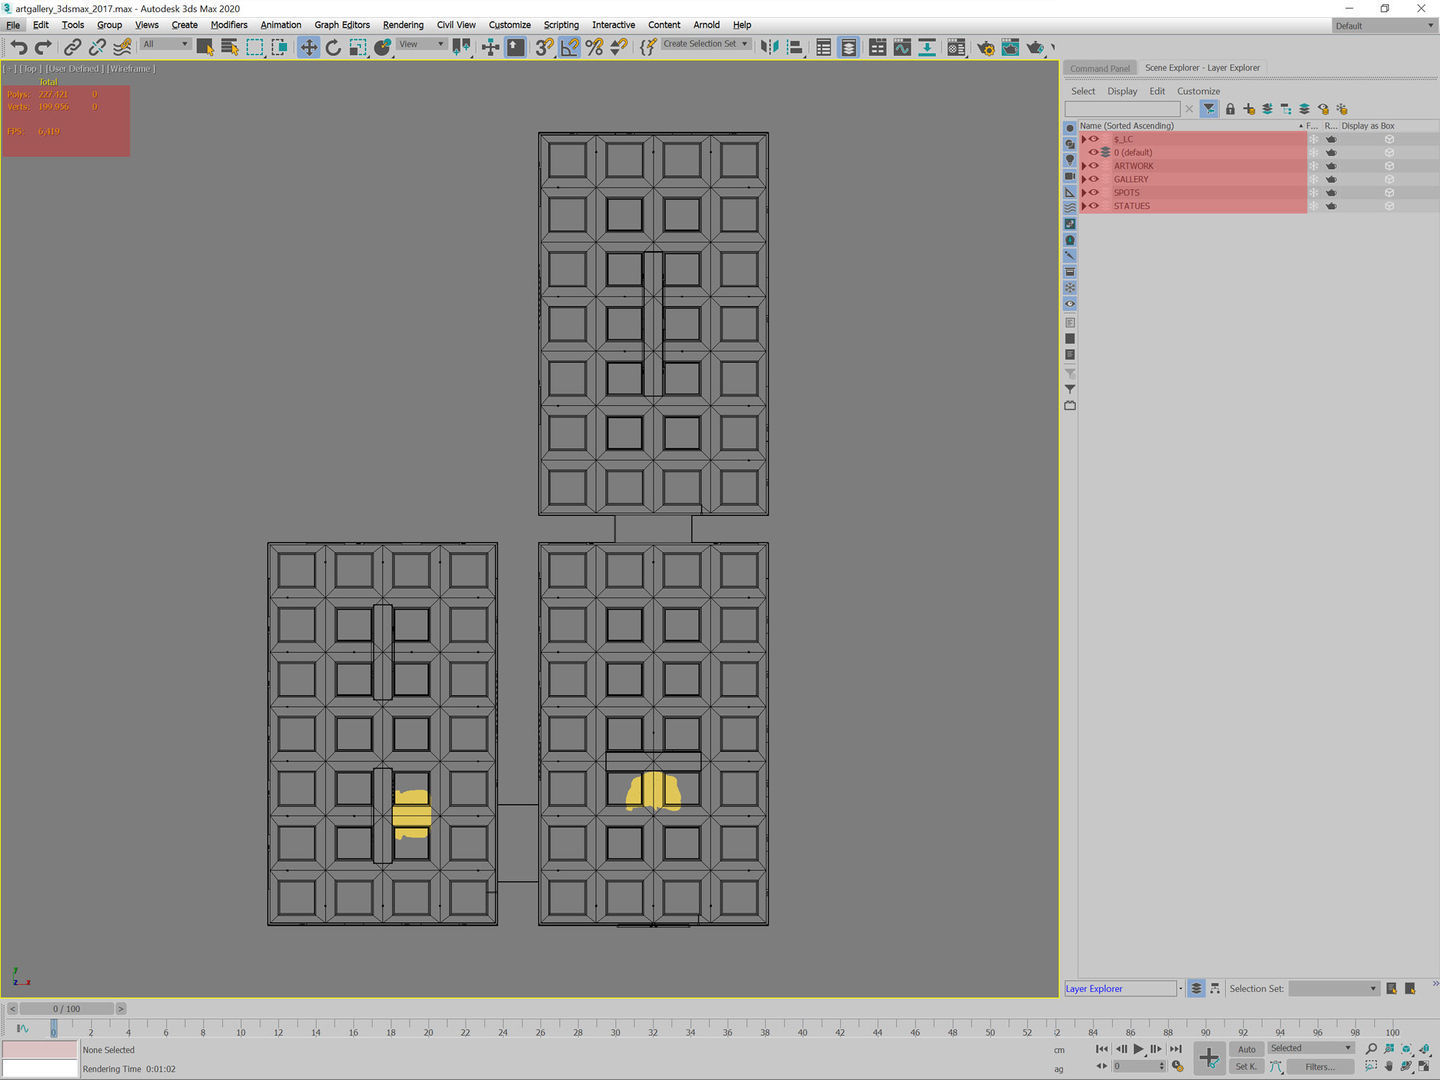The image size is (1440, 1080).
Task: Click the Play Animation button
Action: 1138,1049
